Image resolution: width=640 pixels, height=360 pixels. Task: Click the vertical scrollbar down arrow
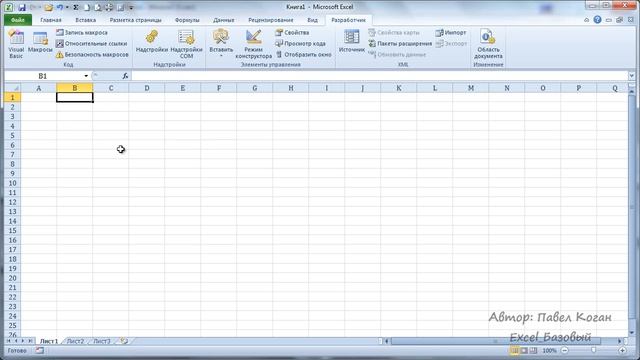pos(631,333)
